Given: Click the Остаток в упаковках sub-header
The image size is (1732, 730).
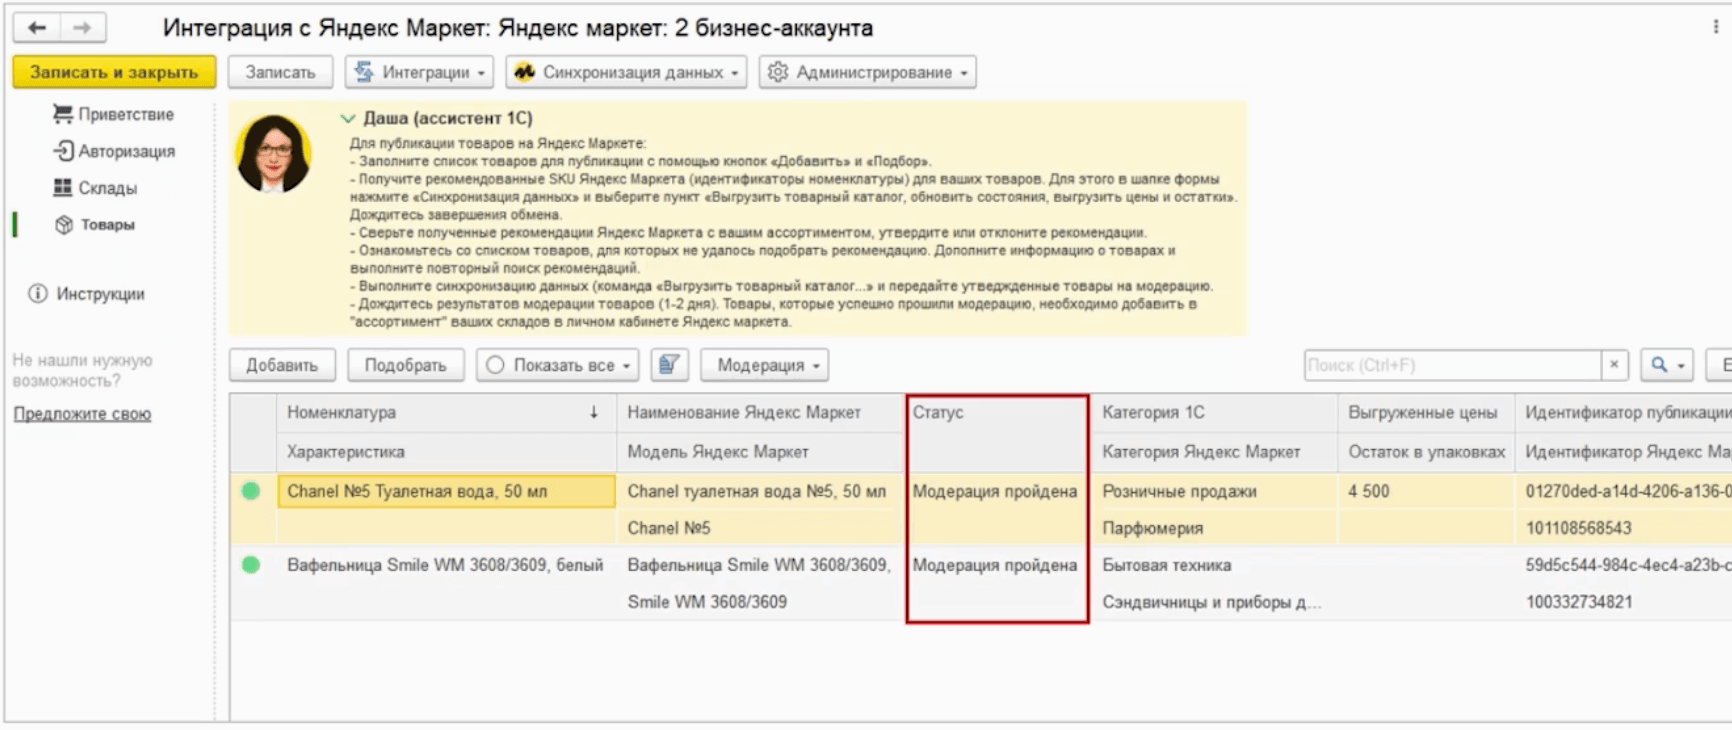Looking at the screenshot, I should coord(1426,452).
